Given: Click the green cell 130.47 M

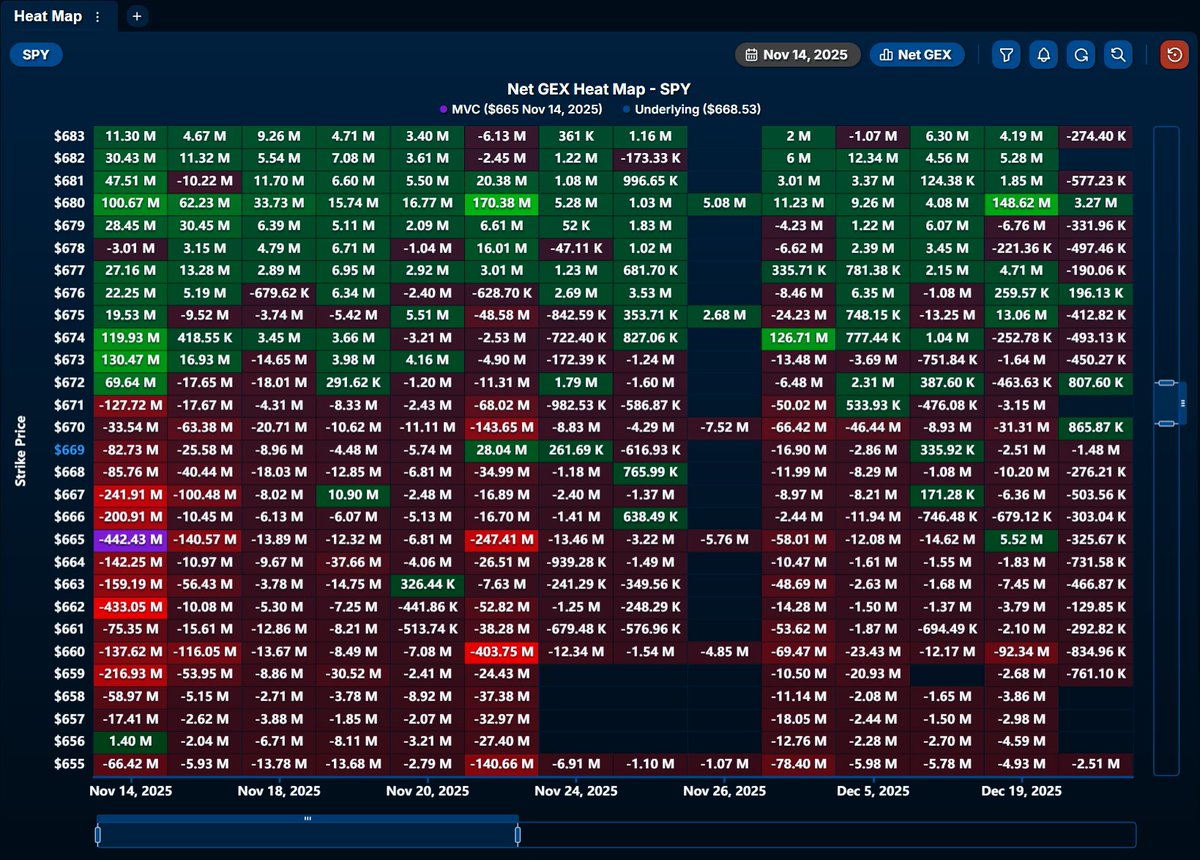Looking at the screenshot, I should (x=129, y=360).
